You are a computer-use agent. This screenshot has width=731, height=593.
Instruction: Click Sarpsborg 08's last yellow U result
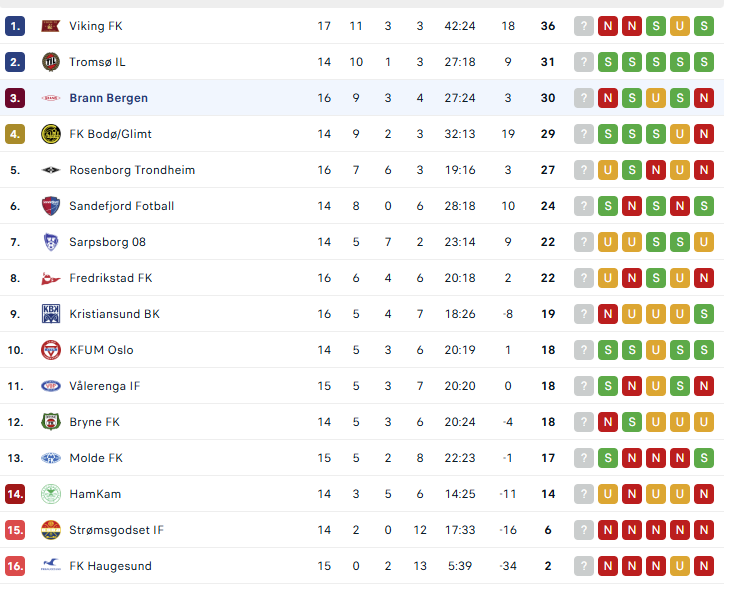tap(704, 242)
